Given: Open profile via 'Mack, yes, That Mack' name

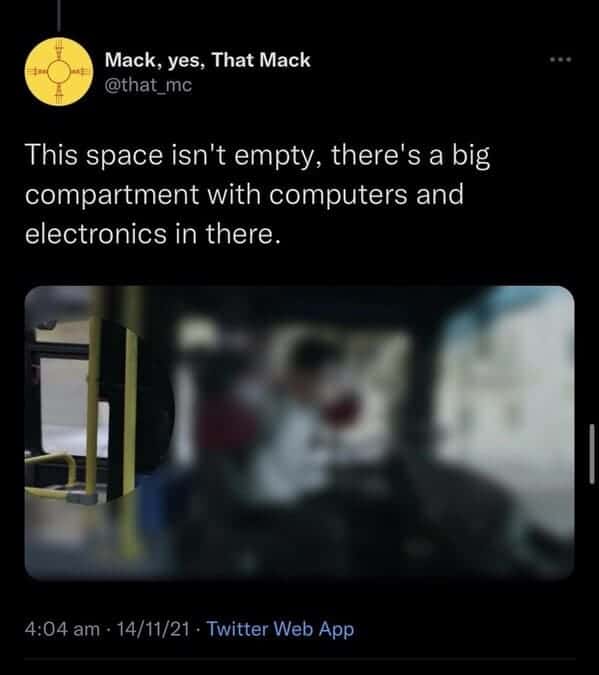Looking at the screenshot, I should point(207,60).
